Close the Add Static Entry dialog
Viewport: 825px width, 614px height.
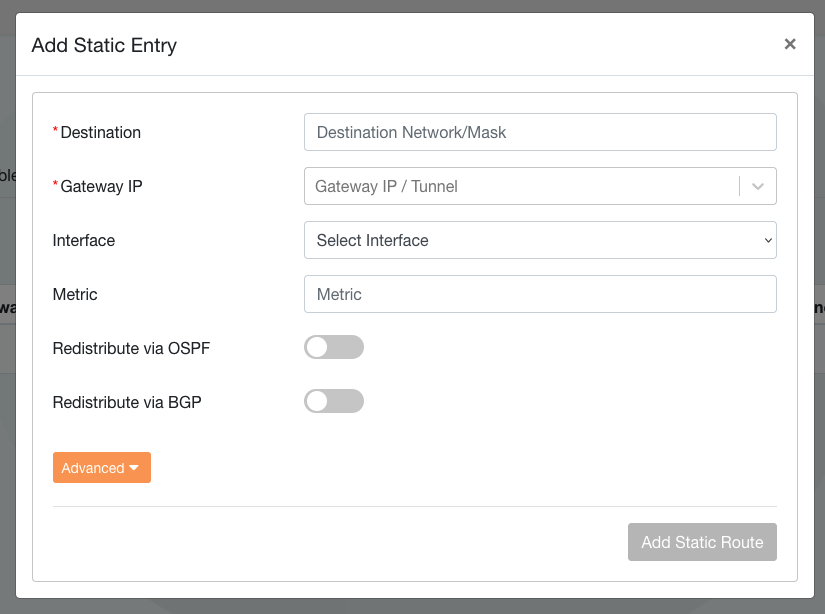click(790, 44)
